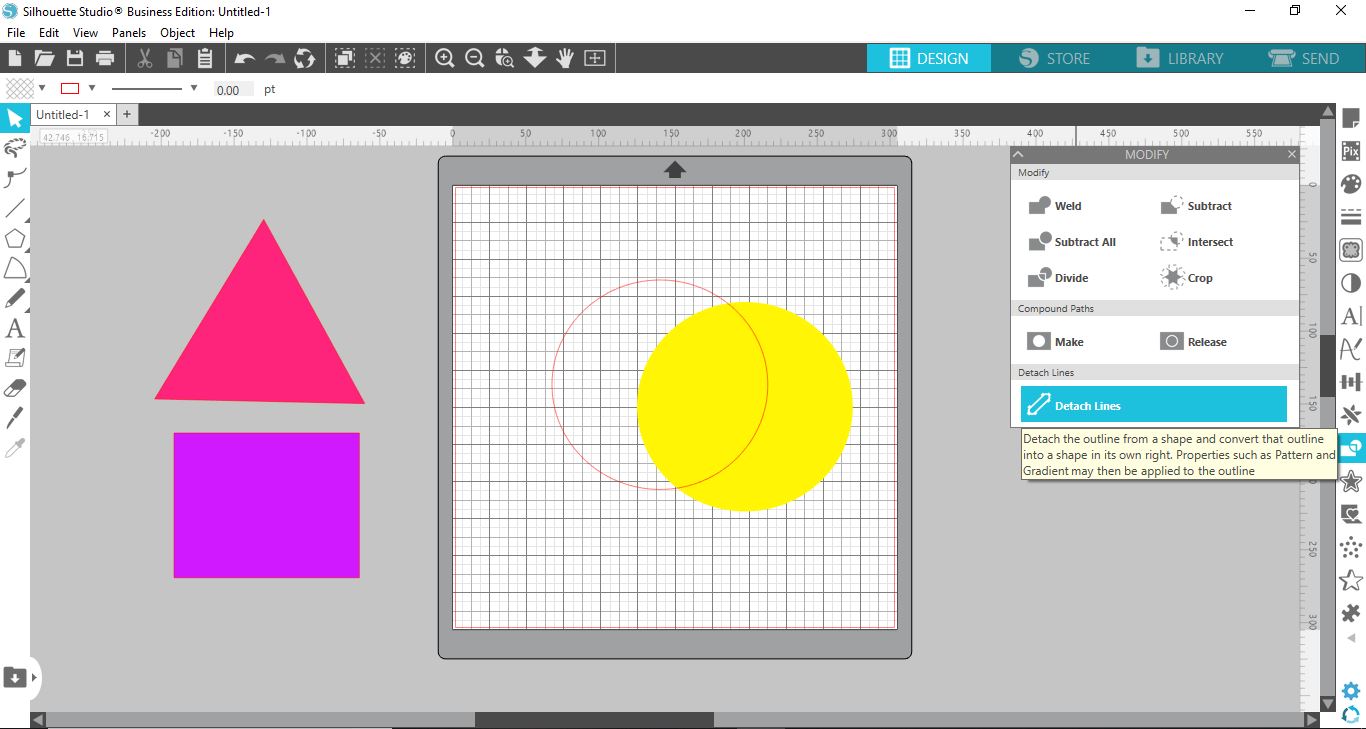This screenshot has height=729, width=1366.
Task: Open the Fill color panel
Action: (1350, 183)
